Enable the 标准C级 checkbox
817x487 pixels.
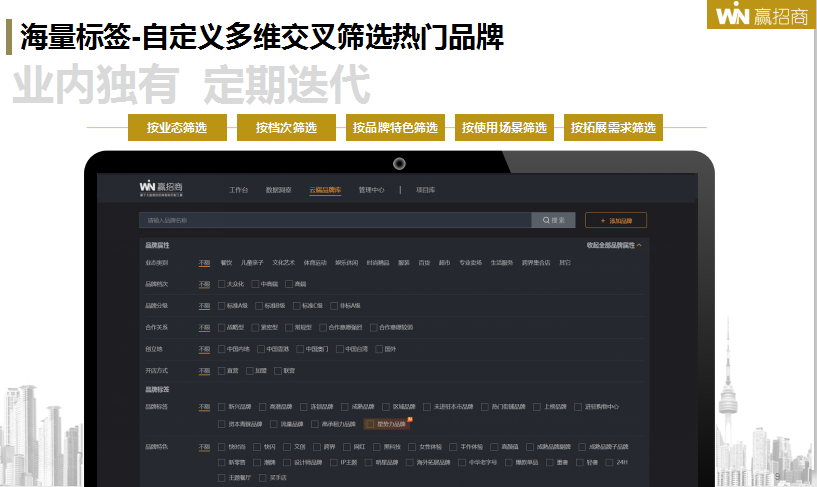(x=297, y=306)
